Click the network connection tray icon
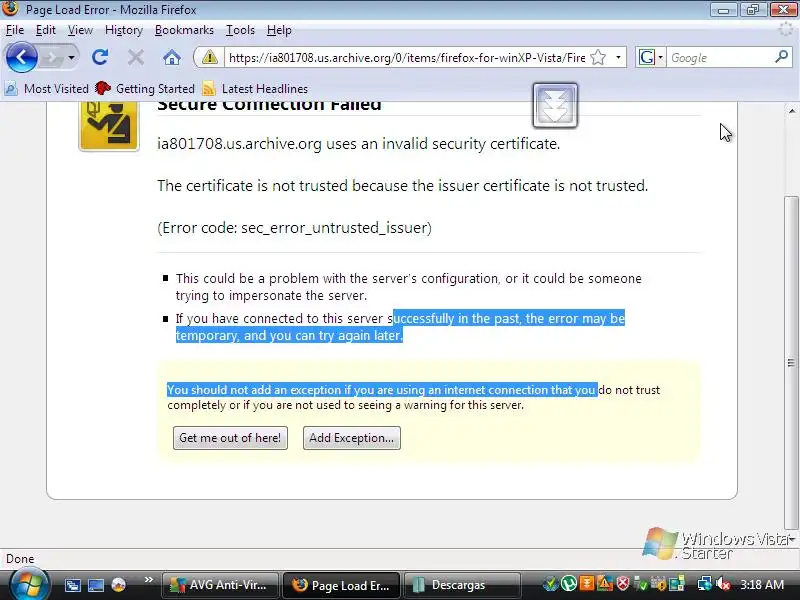Screen dimensions: 800x600 pos(705,584)
